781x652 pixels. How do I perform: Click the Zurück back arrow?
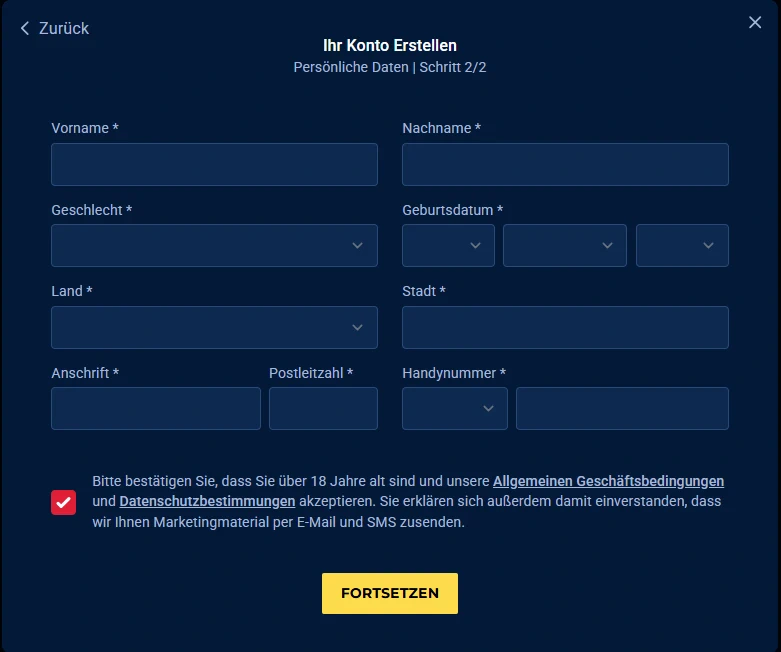coord(25,29)
